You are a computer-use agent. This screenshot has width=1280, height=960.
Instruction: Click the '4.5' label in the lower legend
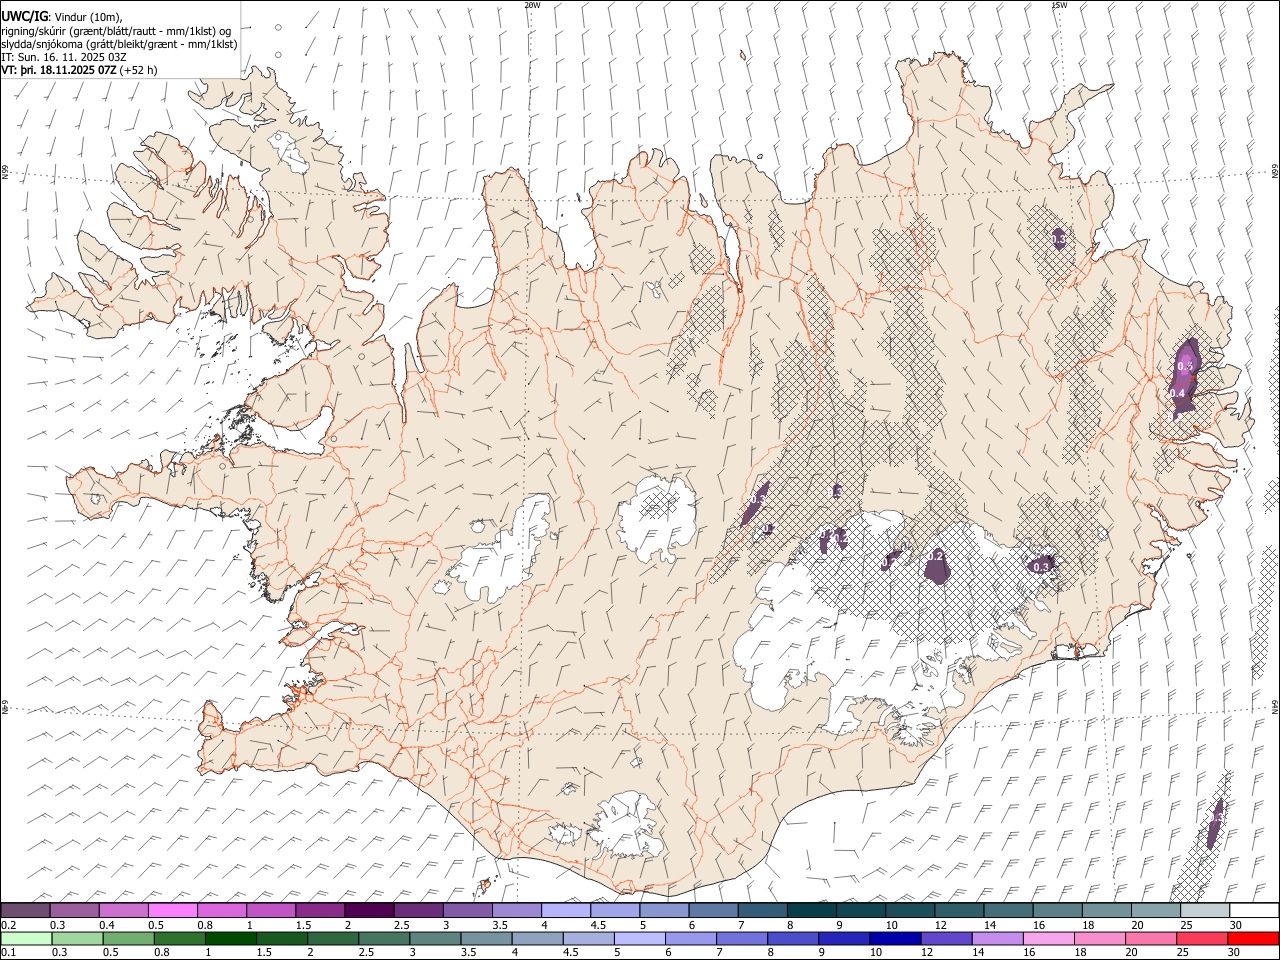click(x=571, y=952)
